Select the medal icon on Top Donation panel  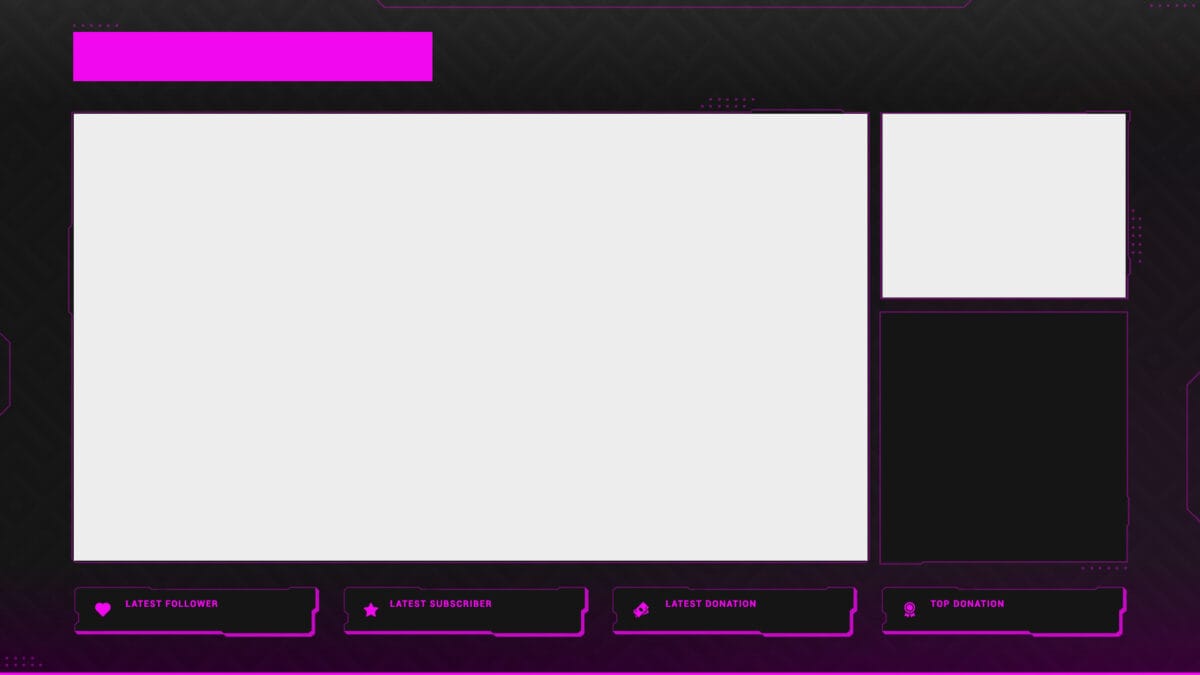point(908,608)
